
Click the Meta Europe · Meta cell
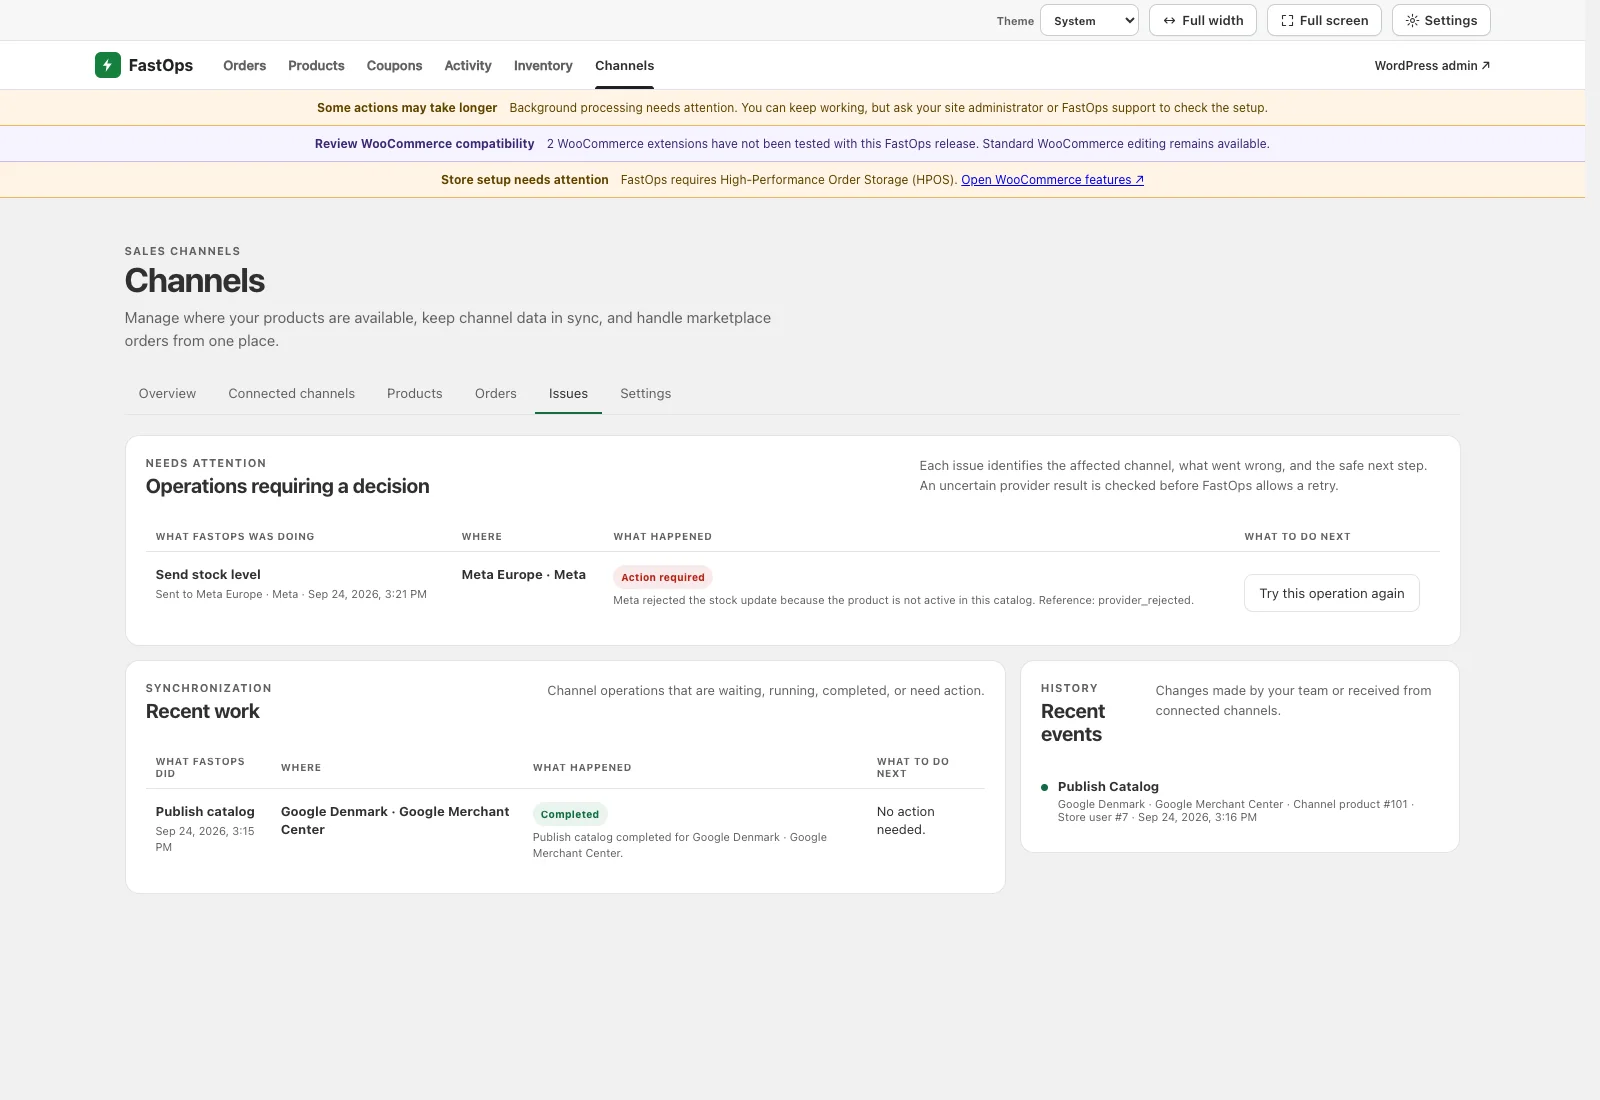[523, 575]
